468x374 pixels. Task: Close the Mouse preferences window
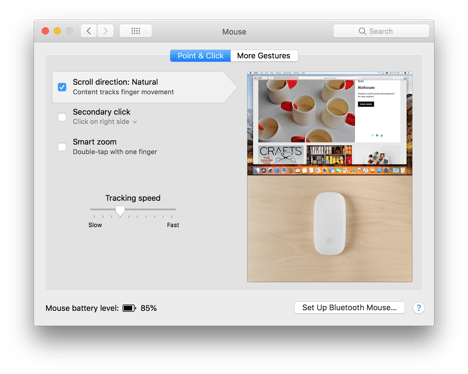click(x=45, y=31)
